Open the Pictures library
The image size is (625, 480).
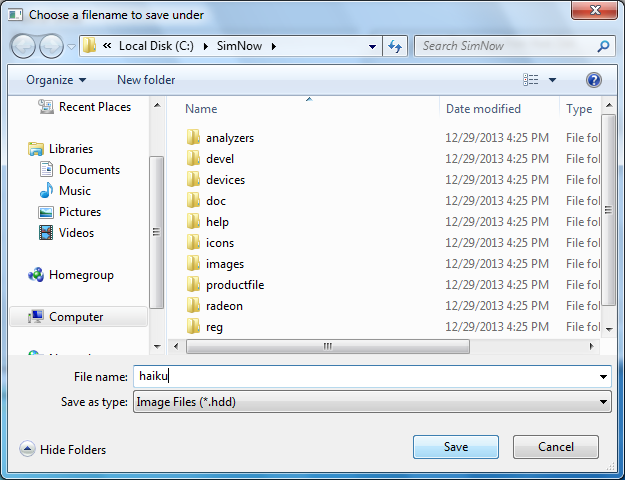(80, 212)
